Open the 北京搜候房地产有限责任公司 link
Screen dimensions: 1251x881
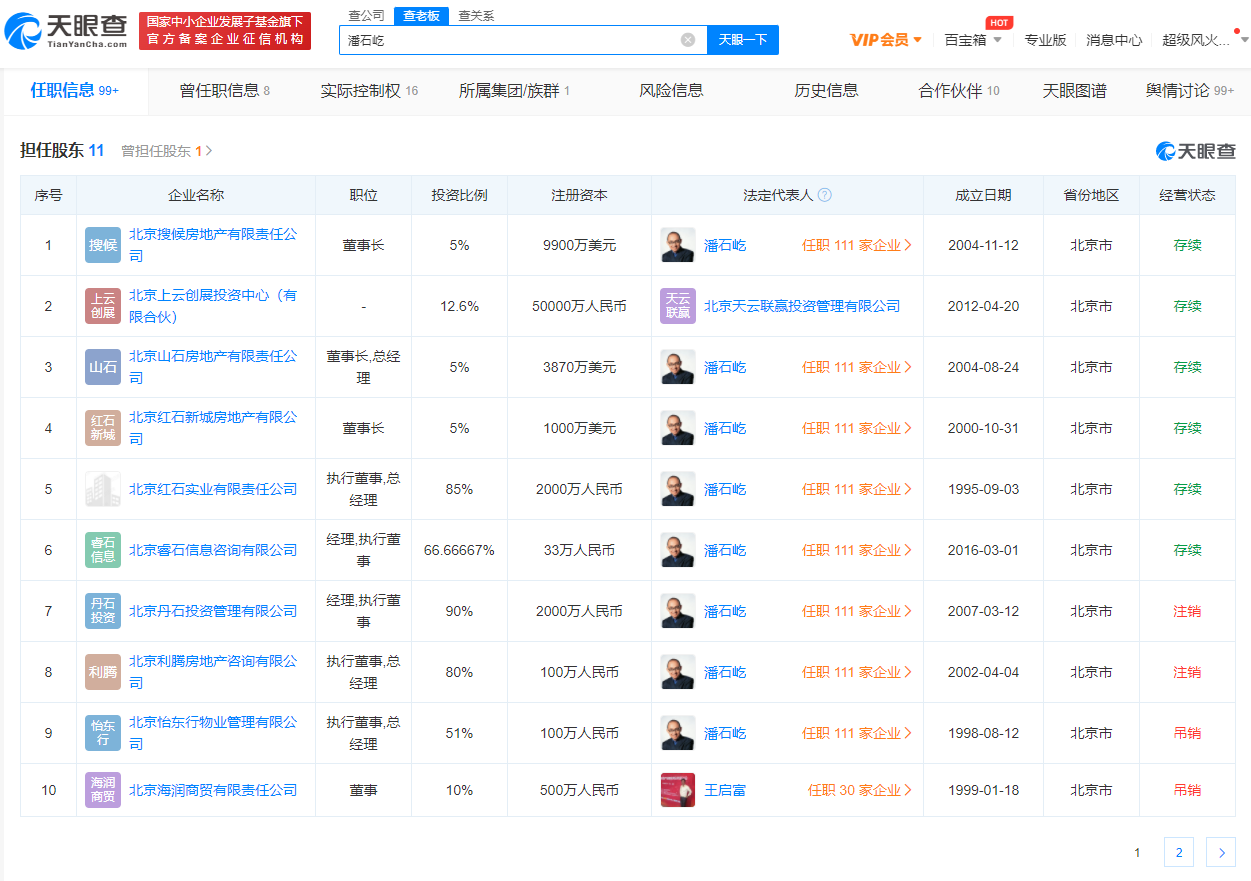click(213, 245)
